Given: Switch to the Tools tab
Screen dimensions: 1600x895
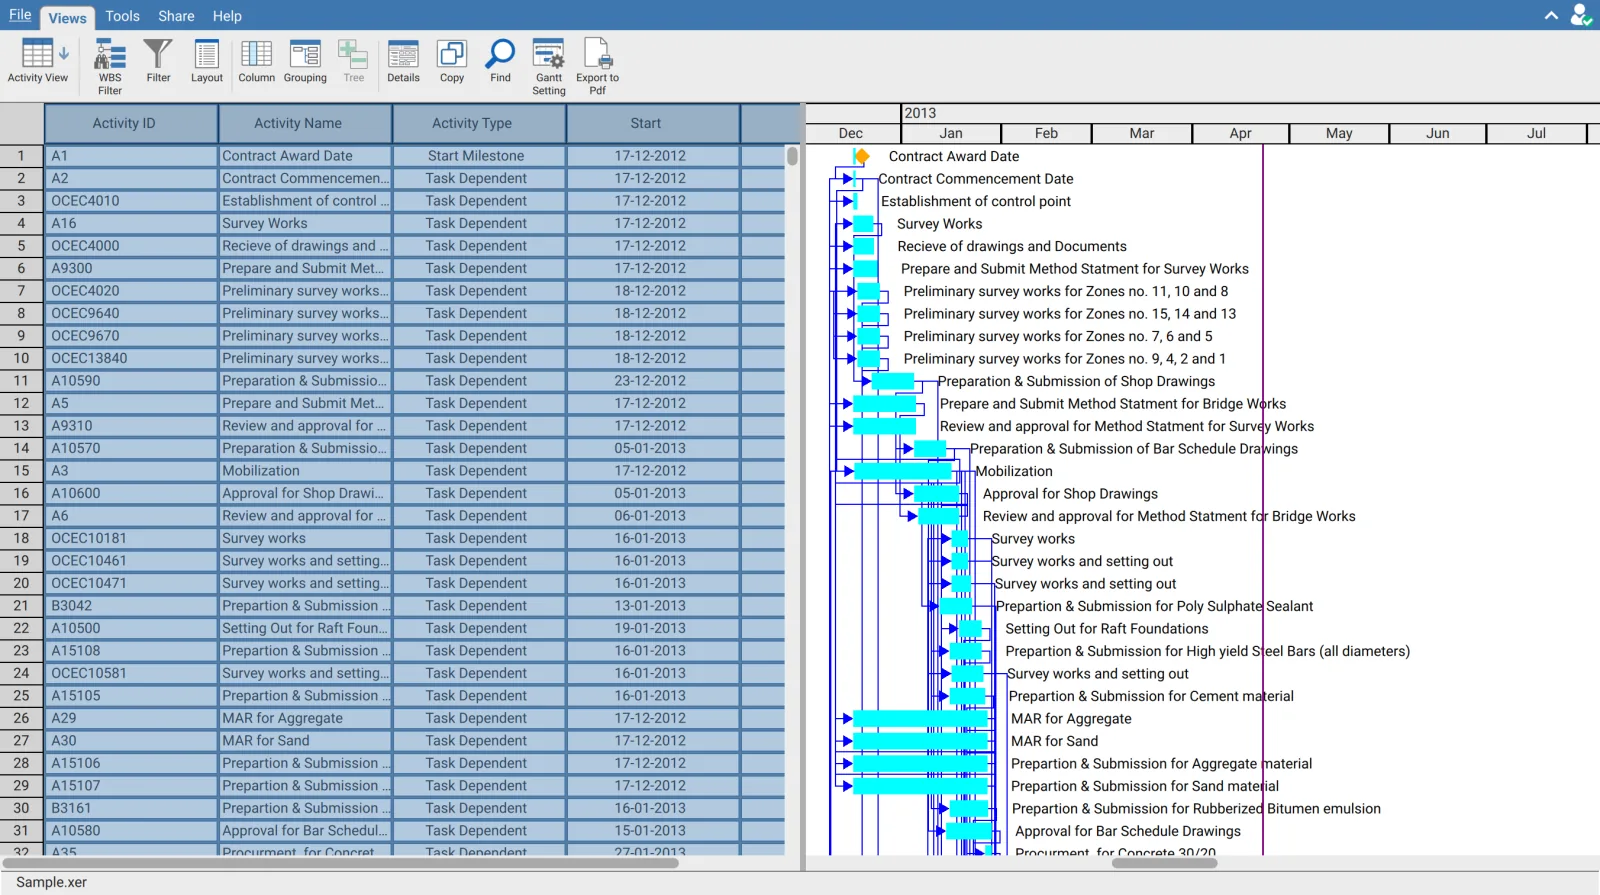Looking at the screenshot, I should [x=122, y=16].
